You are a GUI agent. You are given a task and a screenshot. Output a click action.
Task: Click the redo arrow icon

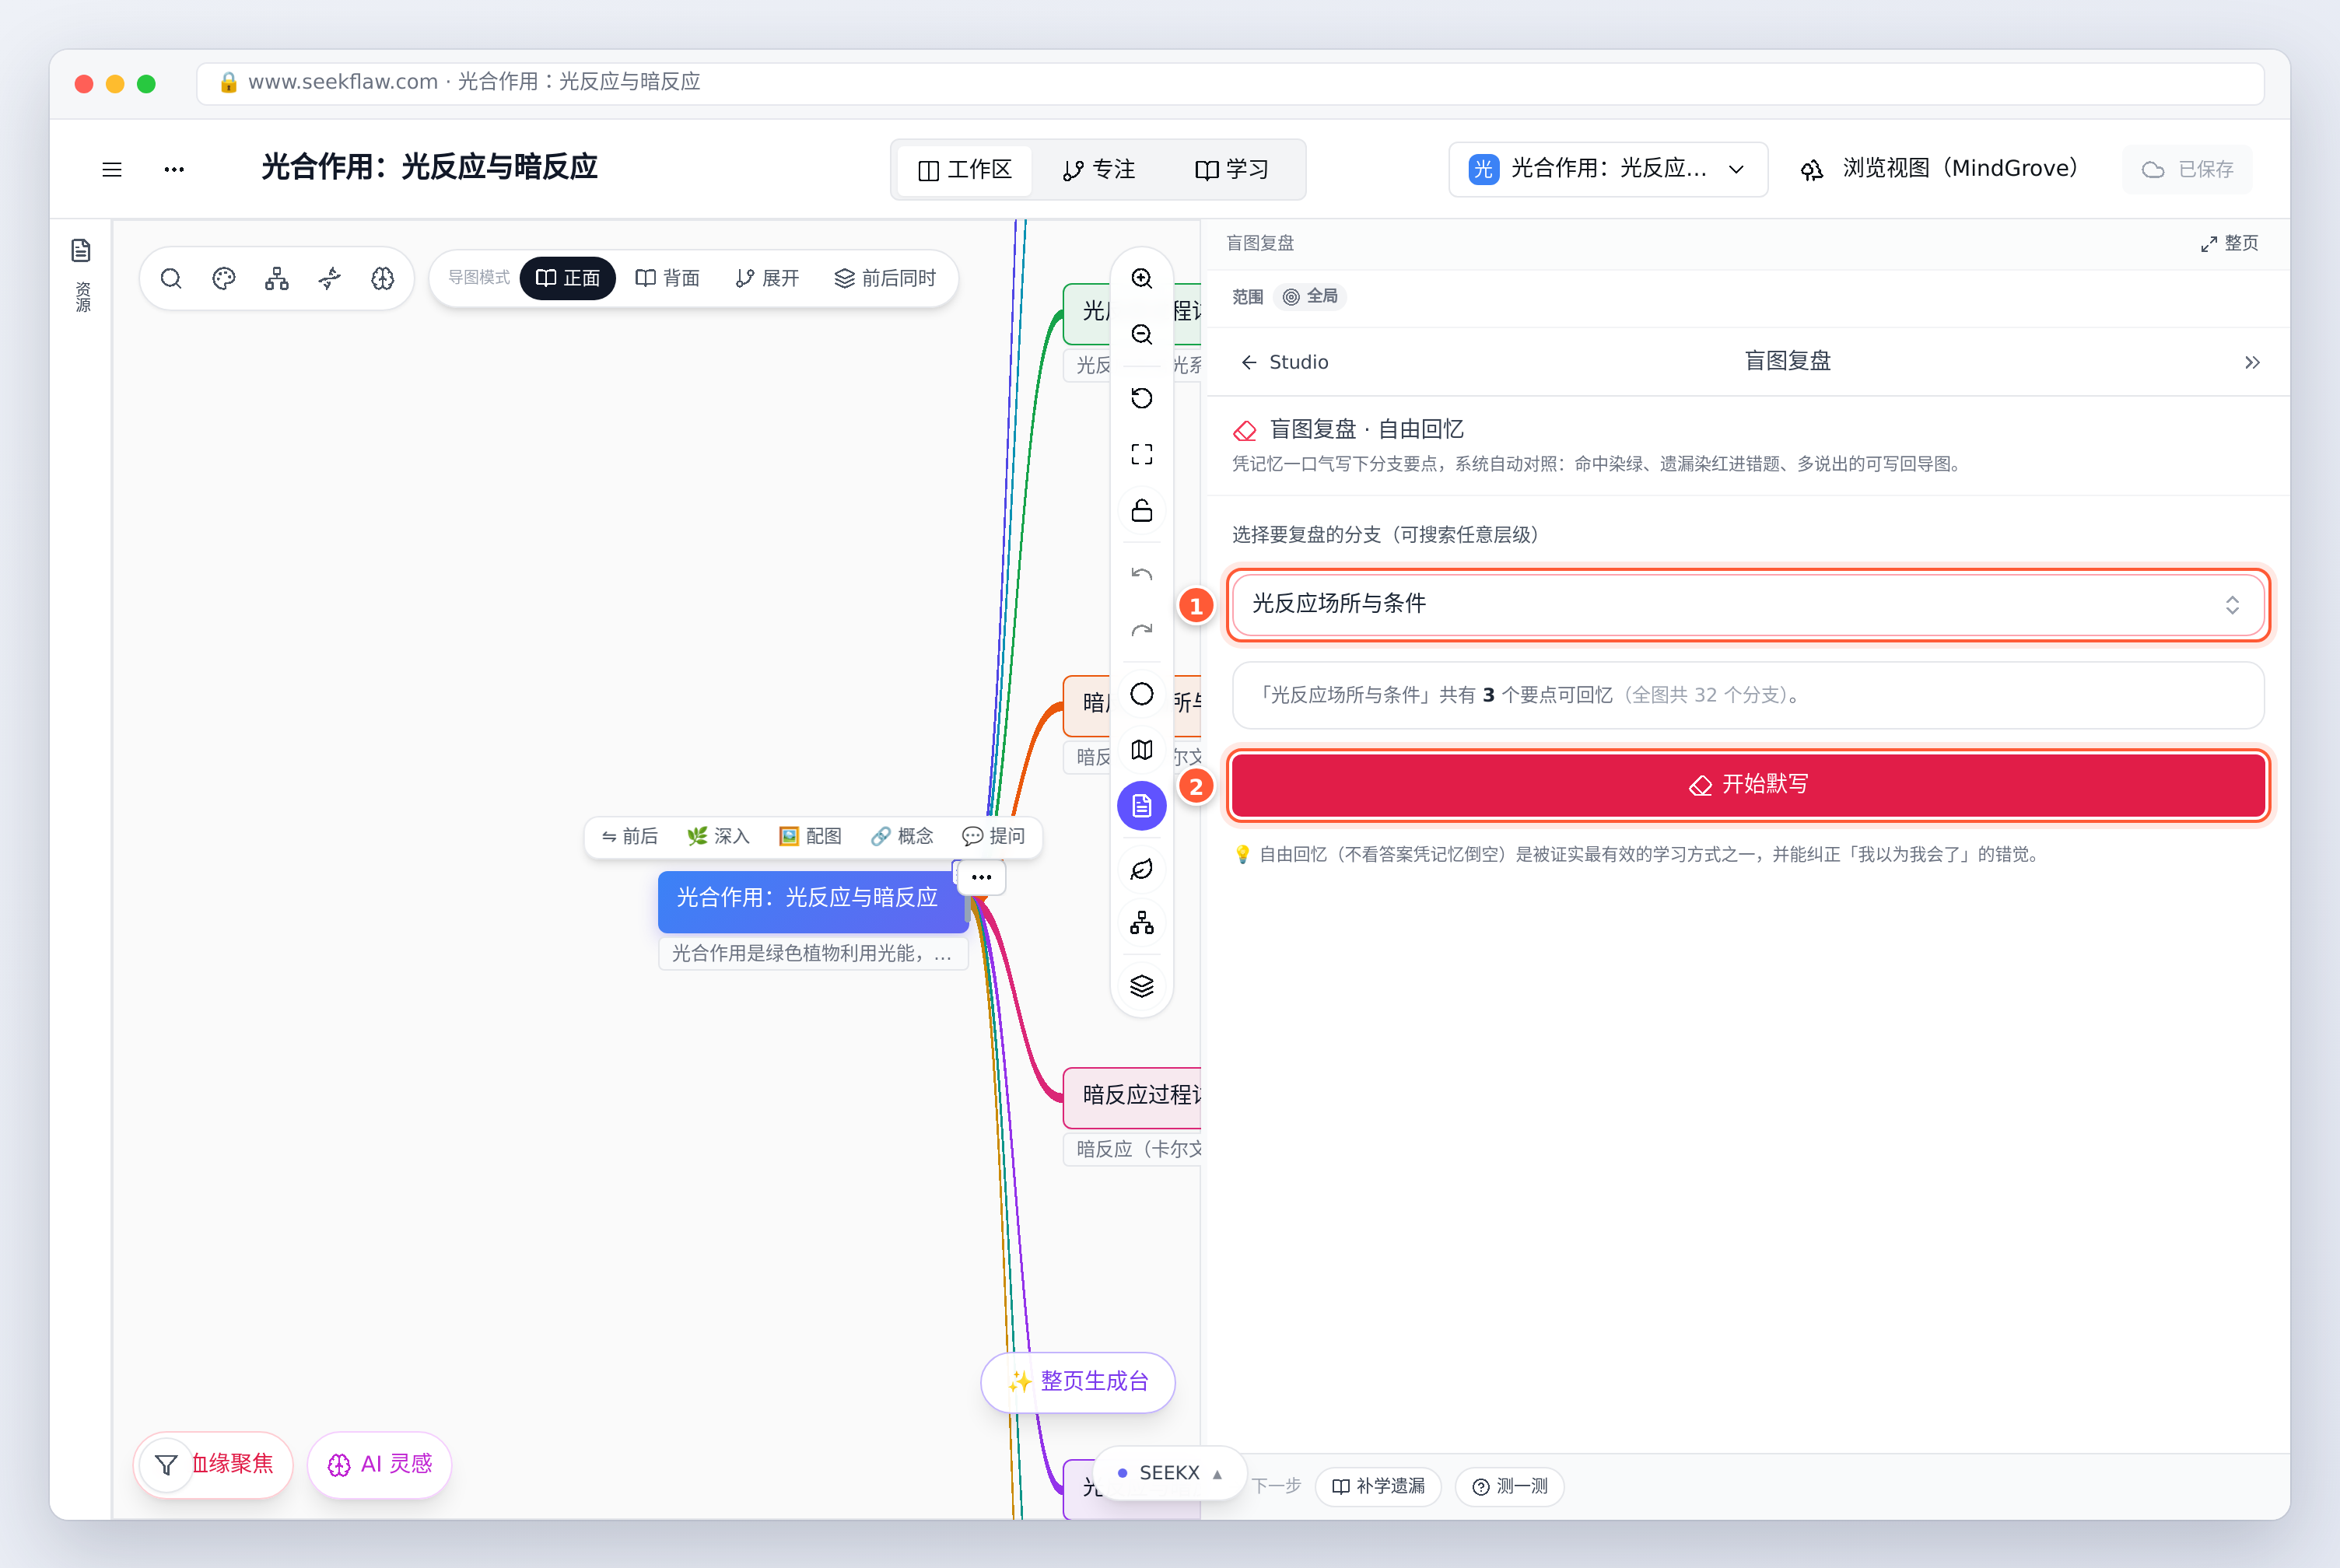tap(1142, 630)
